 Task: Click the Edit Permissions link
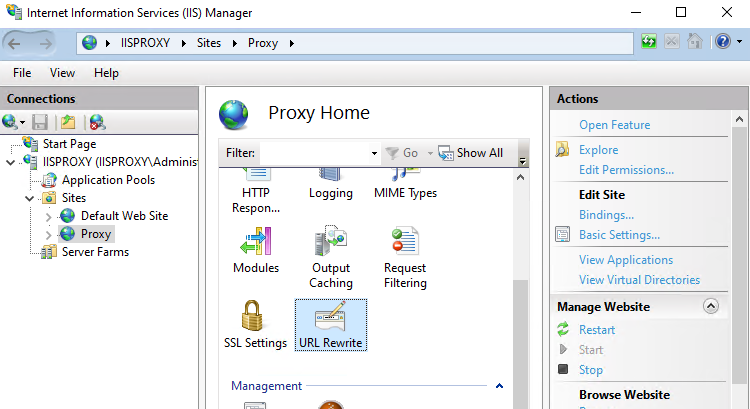(627, 170)
